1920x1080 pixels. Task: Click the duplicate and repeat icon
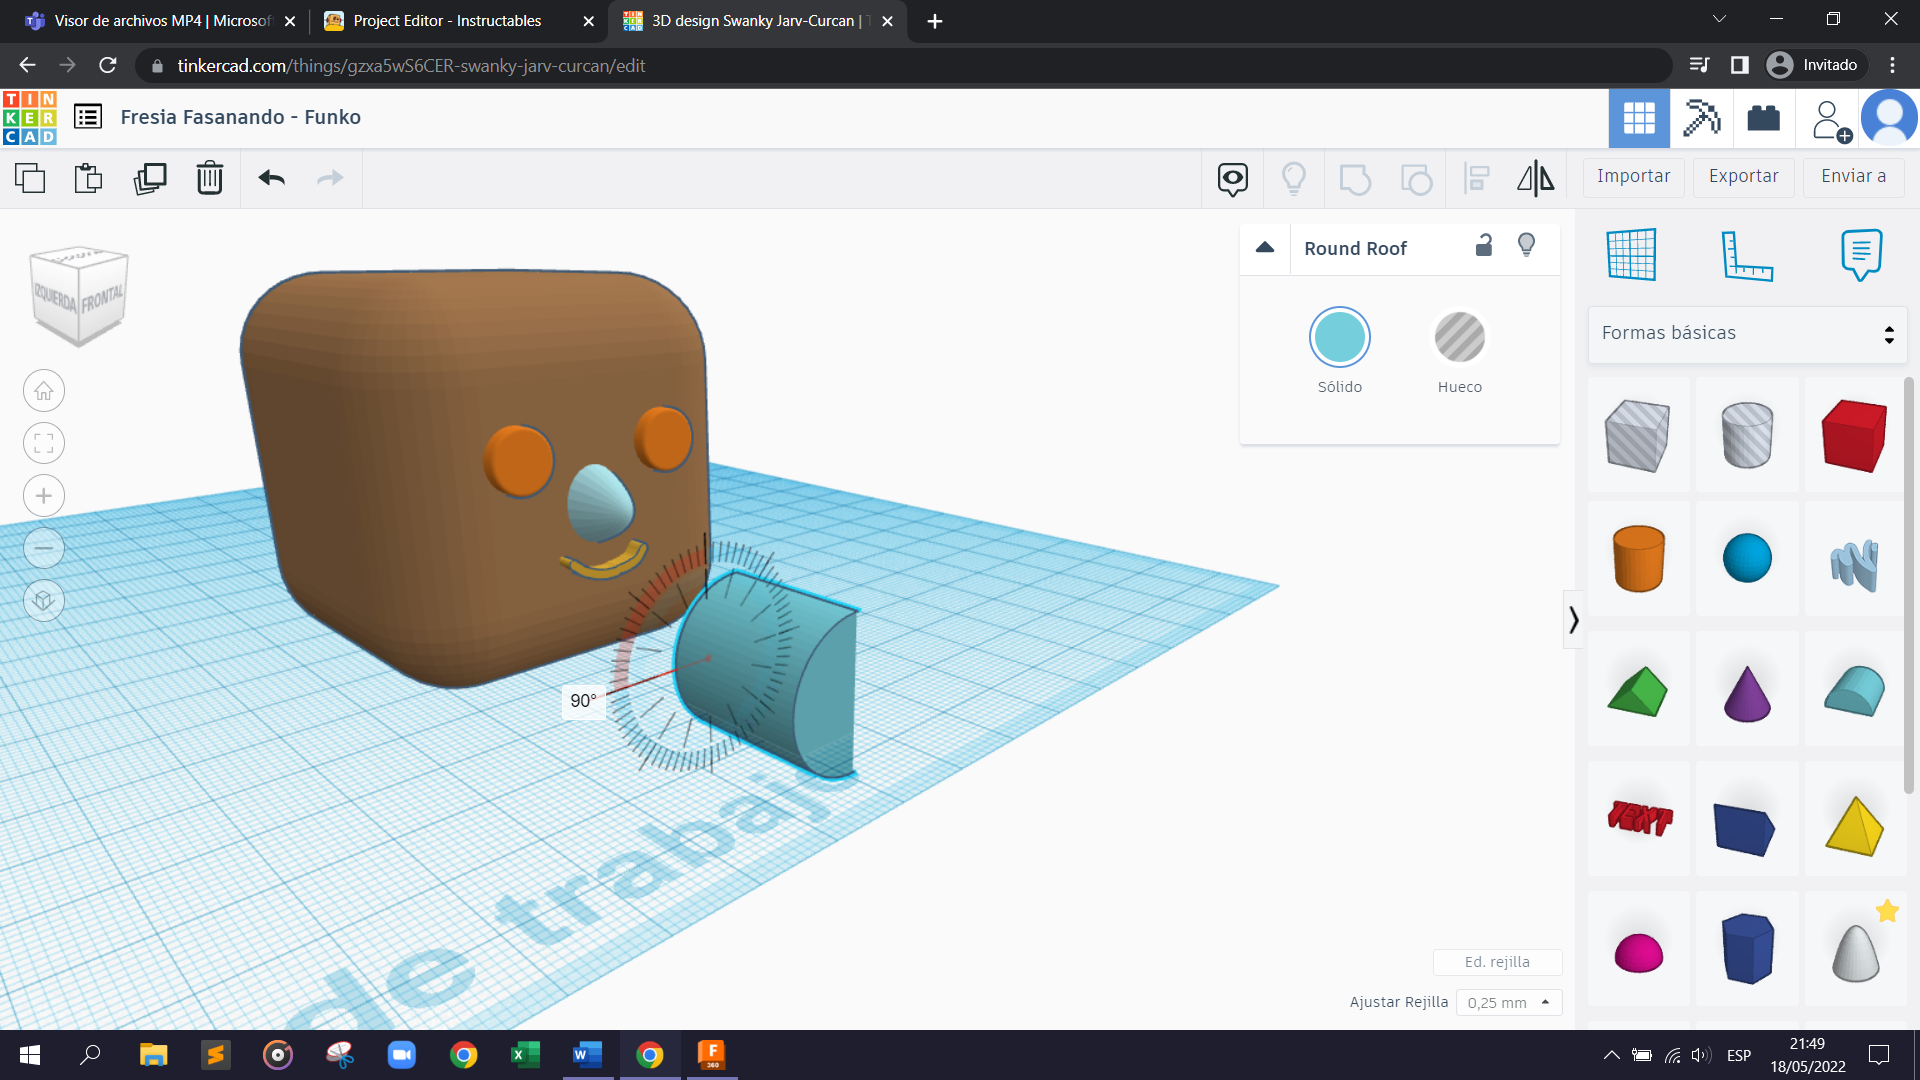coord(150,178)
